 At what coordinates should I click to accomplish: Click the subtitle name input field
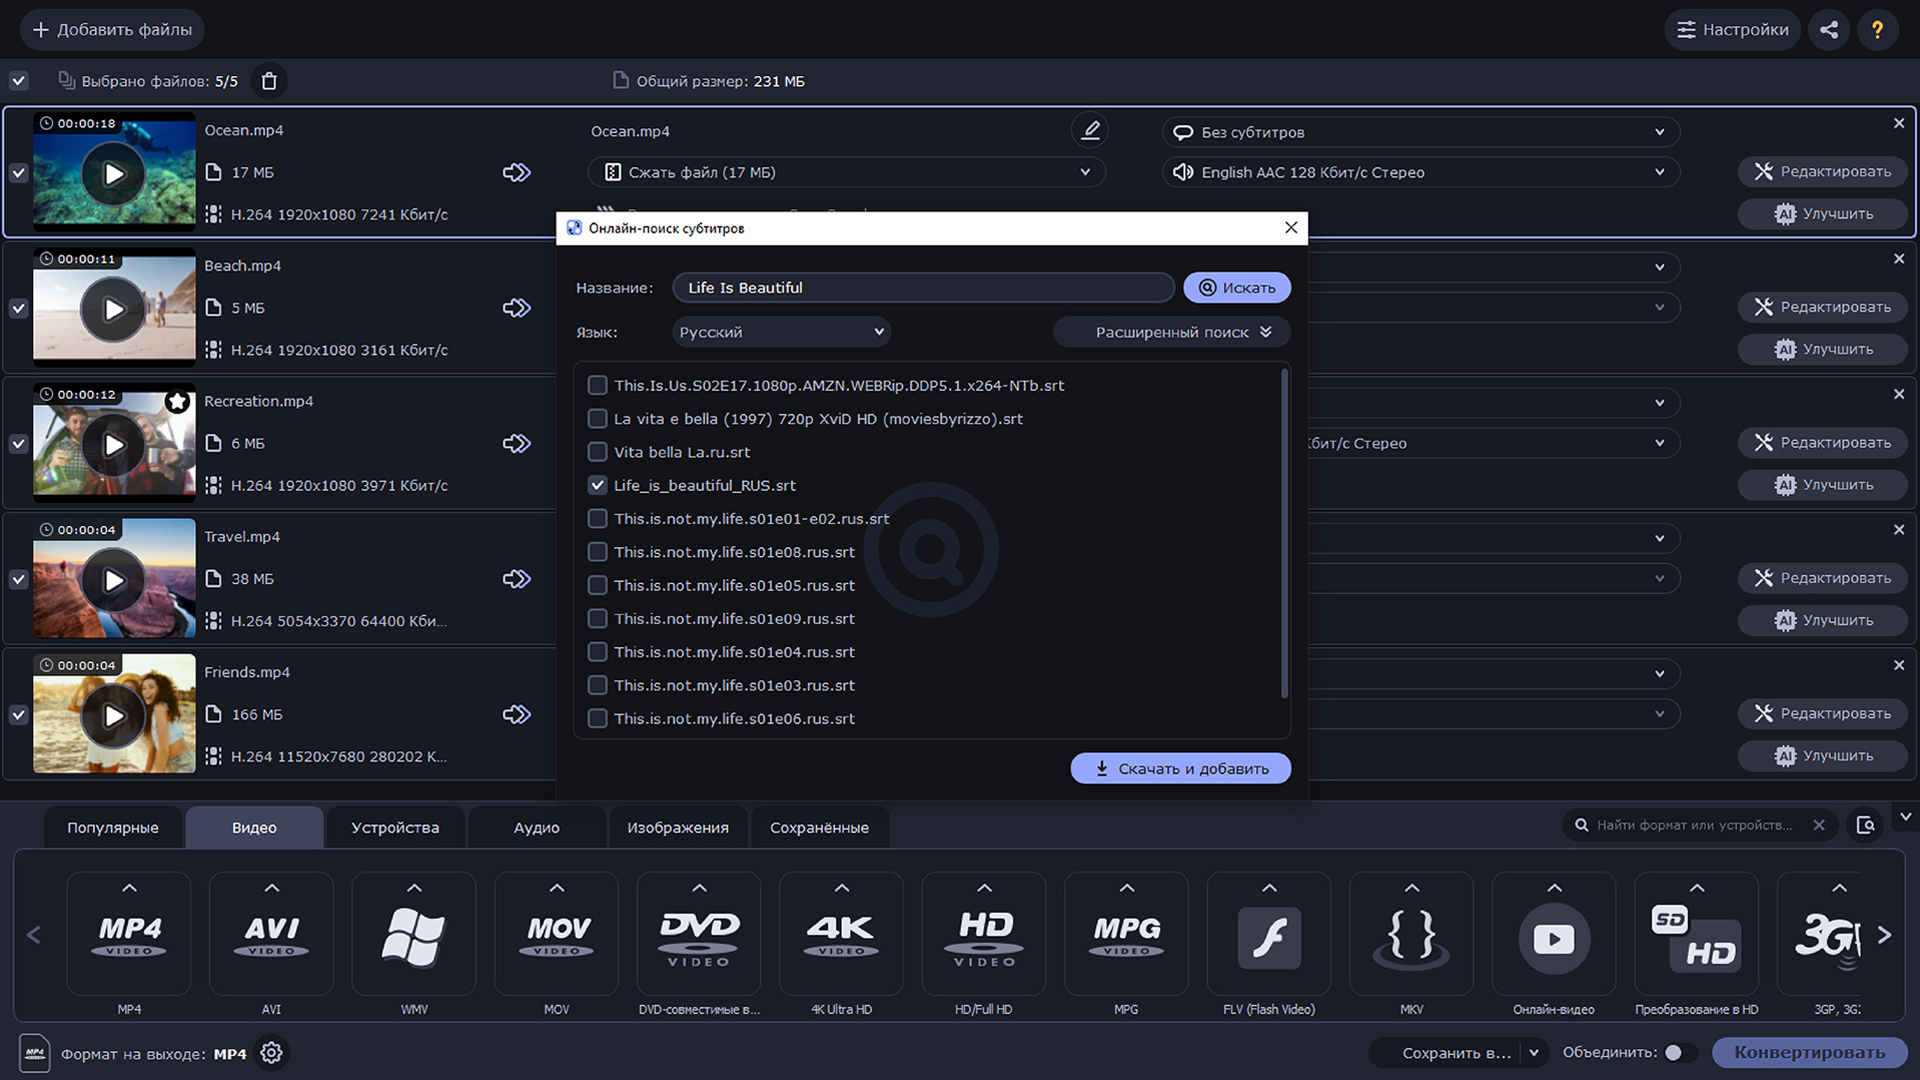922,288
